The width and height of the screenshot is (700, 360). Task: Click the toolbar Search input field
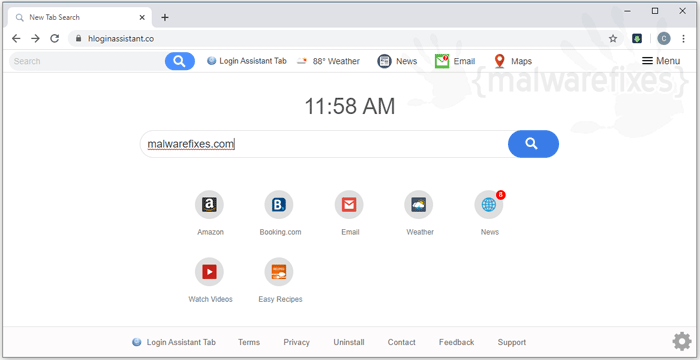(x=87, y=61)
